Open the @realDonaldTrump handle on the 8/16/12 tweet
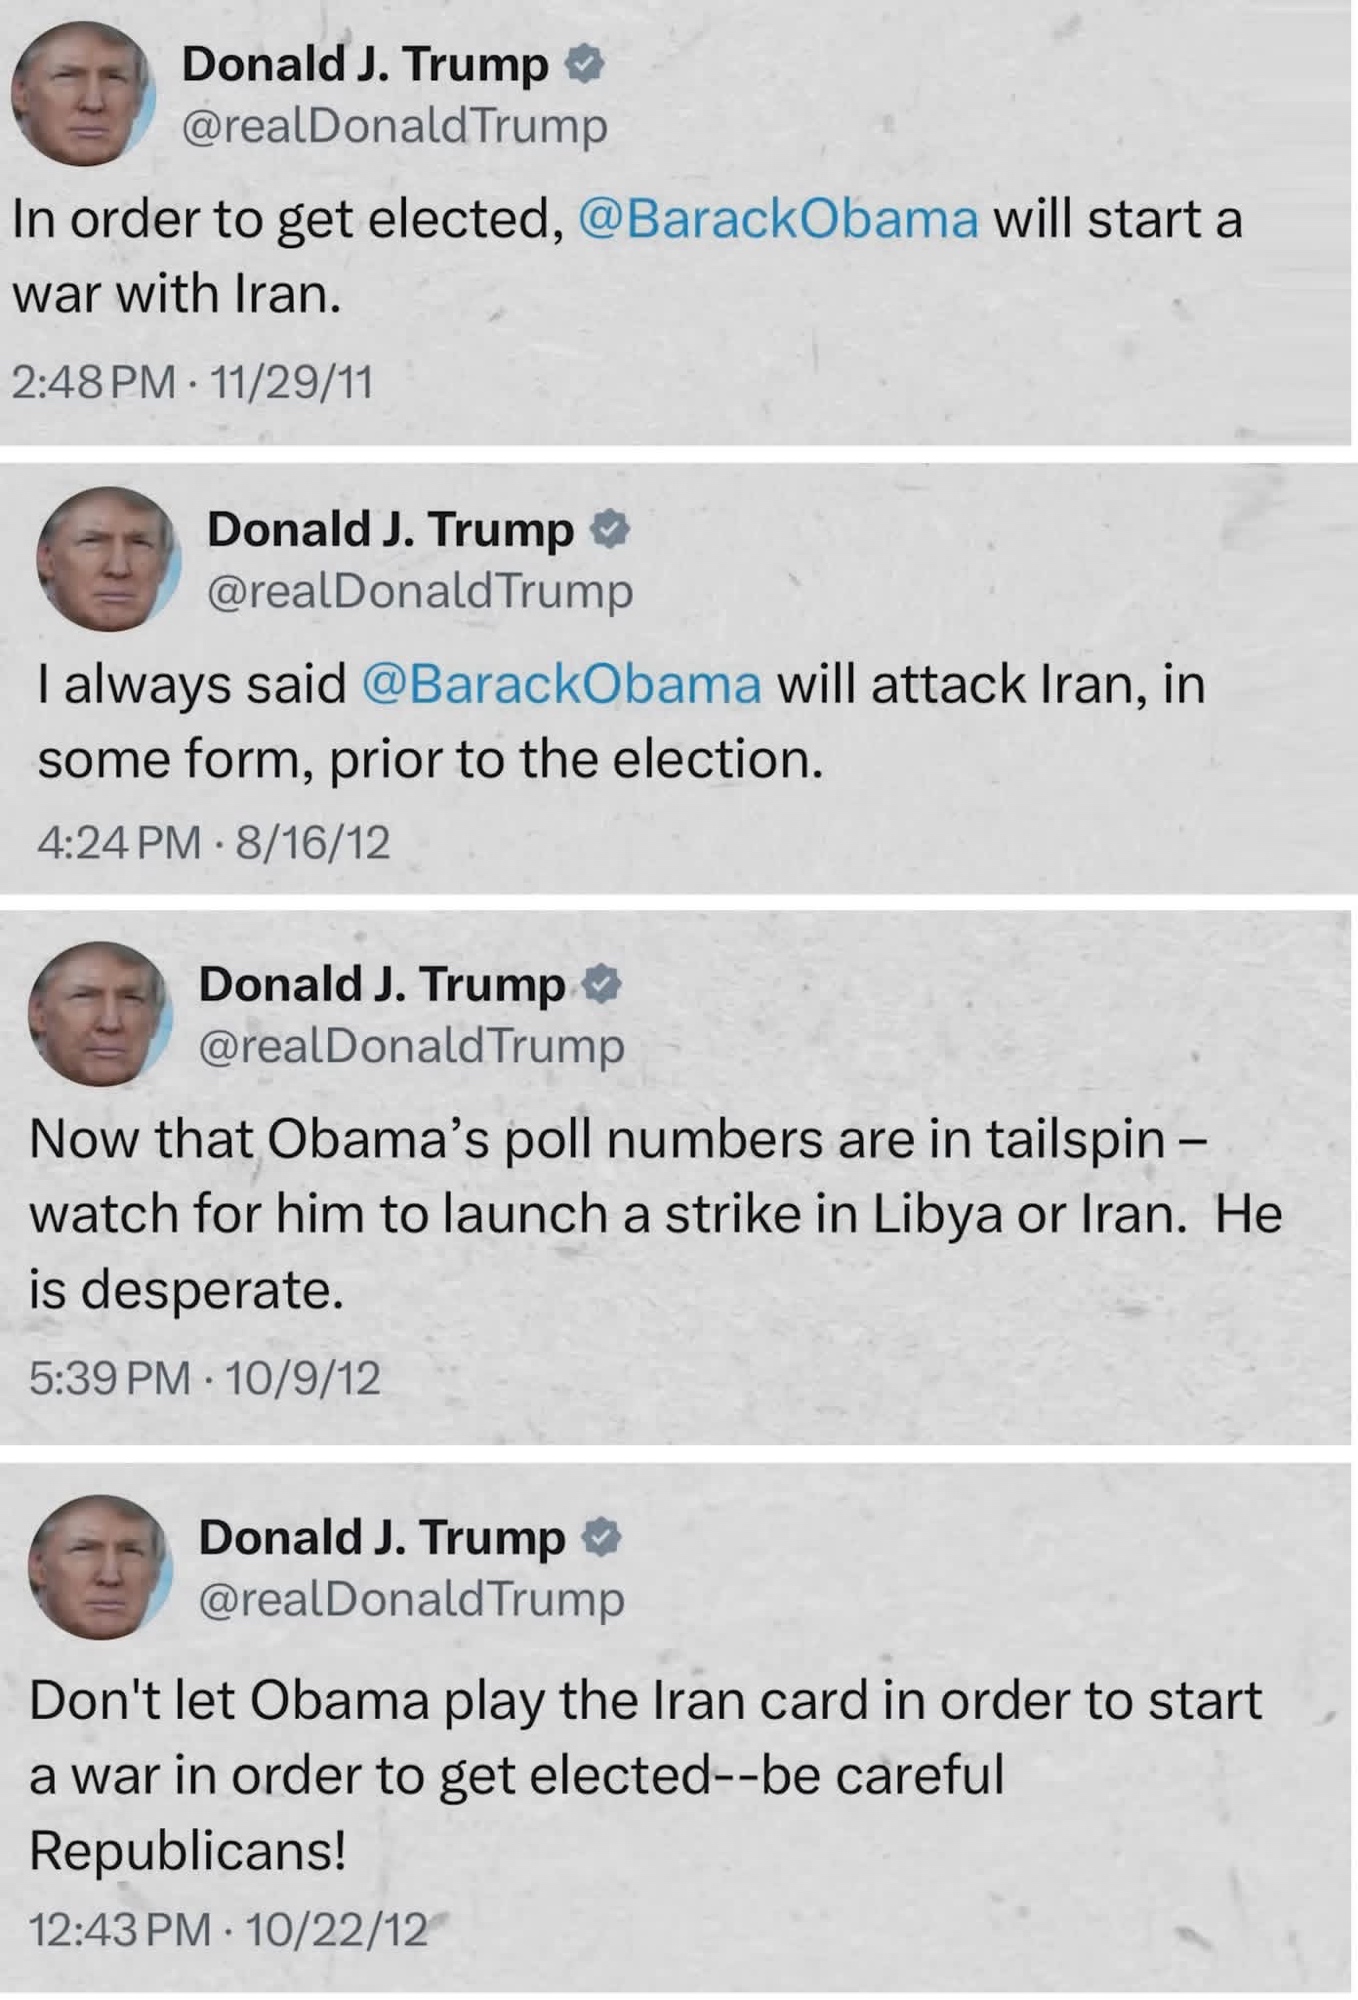 click(x=420, y=591)
